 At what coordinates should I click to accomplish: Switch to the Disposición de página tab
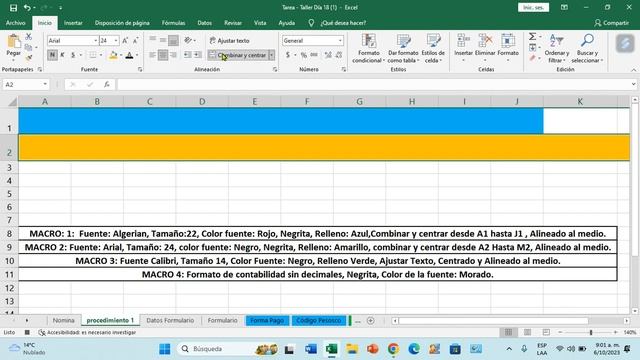click(122, 23)
